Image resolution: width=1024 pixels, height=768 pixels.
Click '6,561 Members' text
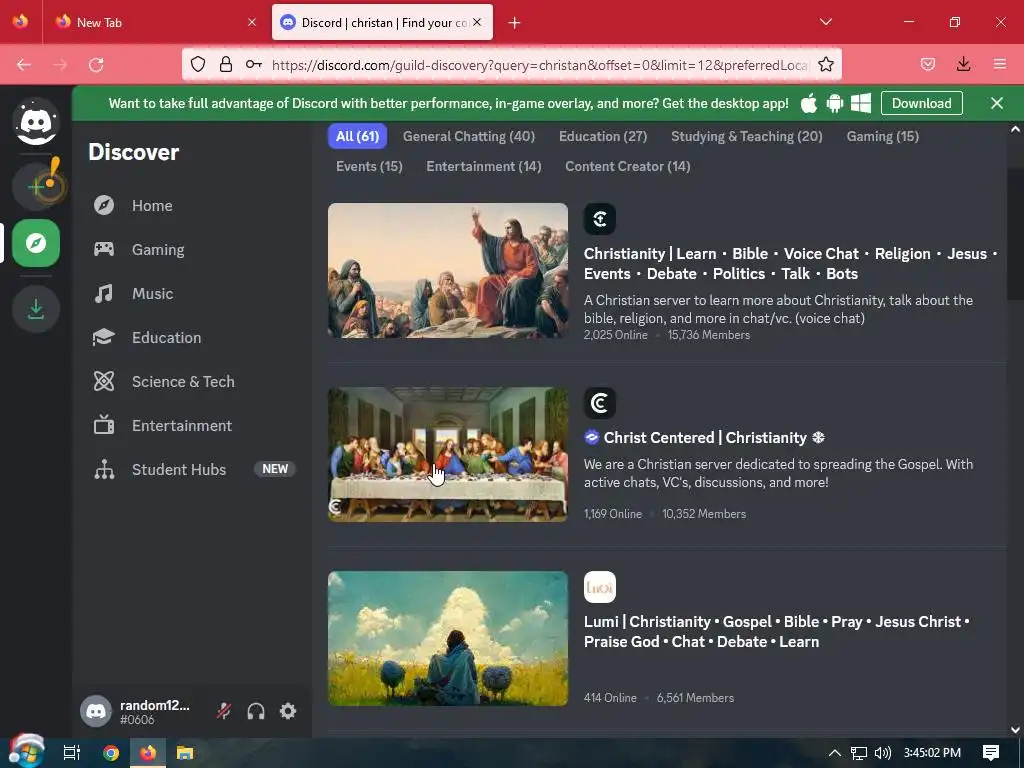click(x=695, y=698)
